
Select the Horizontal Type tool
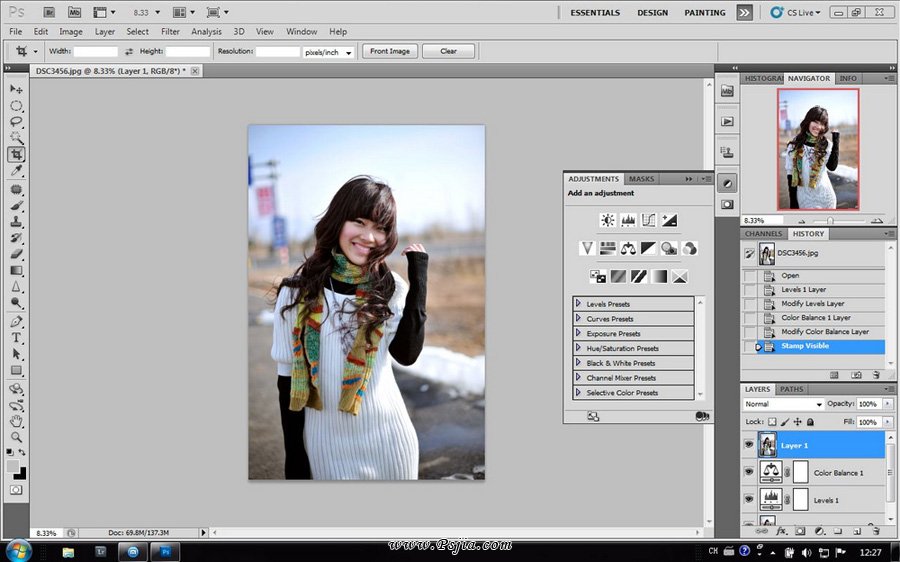(x=17, y=338)
